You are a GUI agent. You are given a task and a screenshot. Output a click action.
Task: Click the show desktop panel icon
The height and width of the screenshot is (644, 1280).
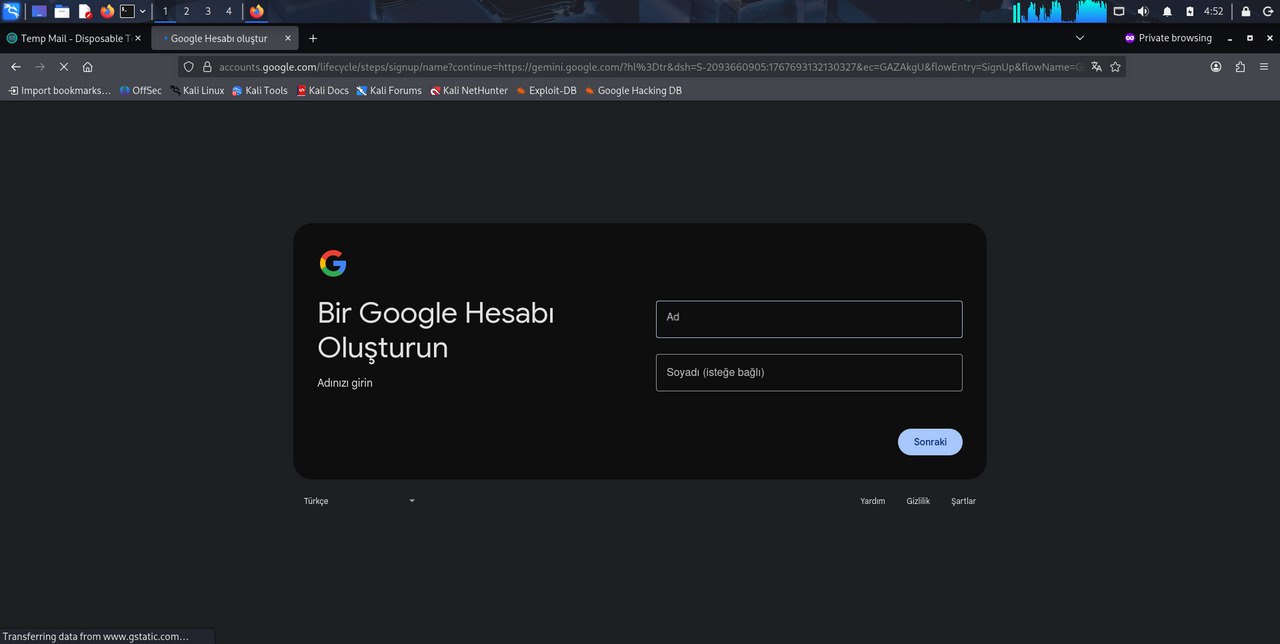[39, 11]
